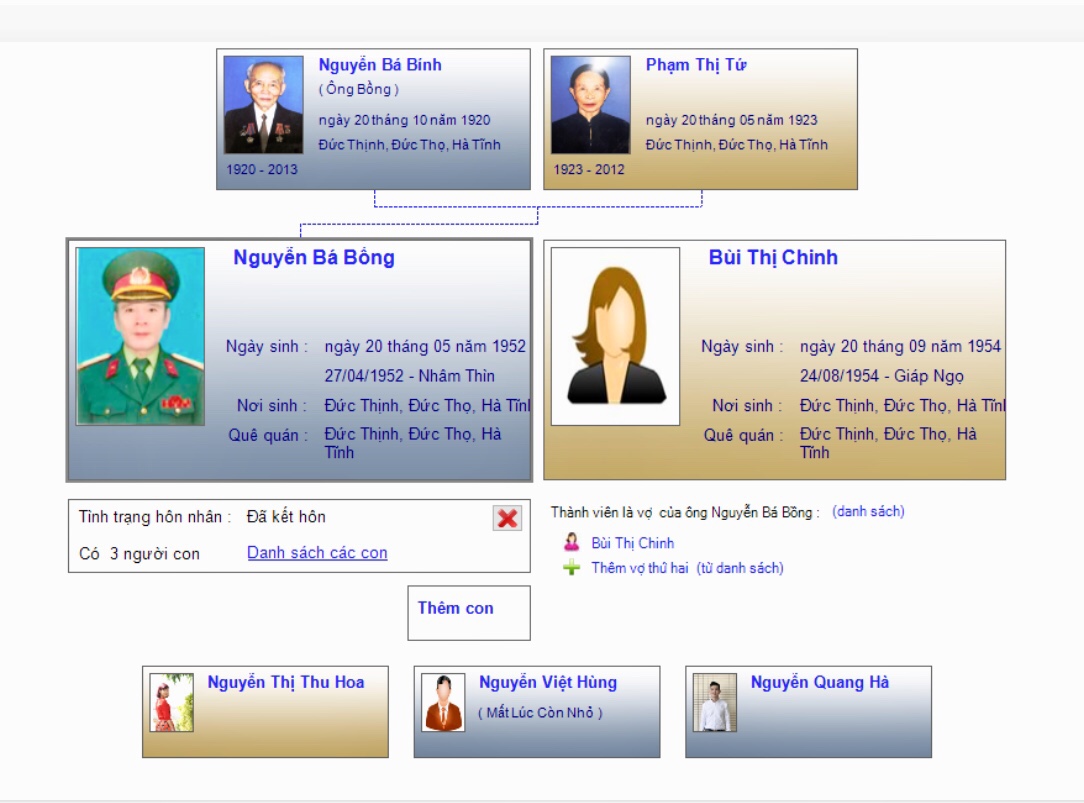This screenshot has height=803, width=1084.
Task: Click Nguyễn Bá Bồng's military portrait
Action: click(140, 336)
